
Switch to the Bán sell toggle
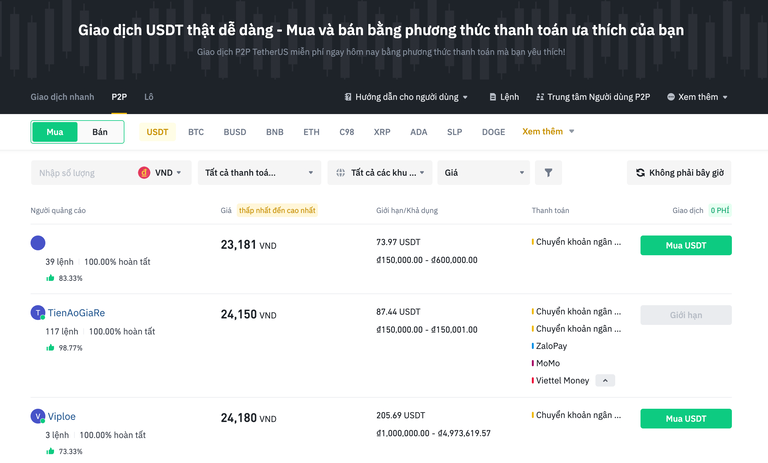coord(100,132)
